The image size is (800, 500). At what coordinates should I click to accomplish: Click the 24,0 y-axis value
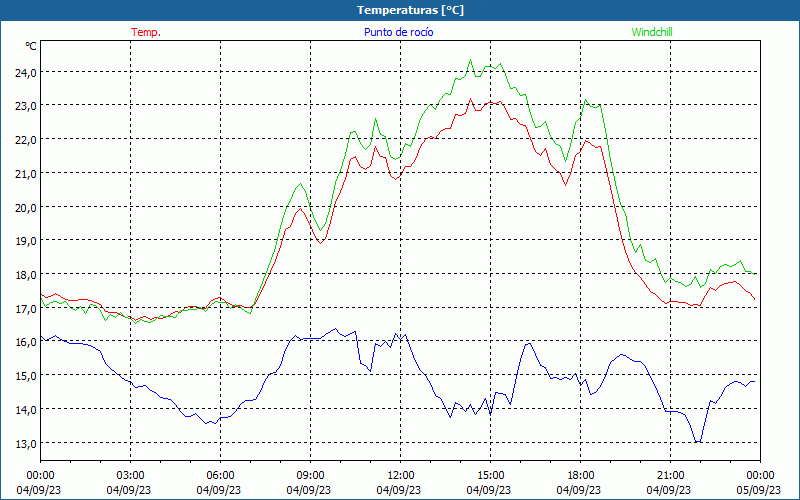(x=26, y=72)
